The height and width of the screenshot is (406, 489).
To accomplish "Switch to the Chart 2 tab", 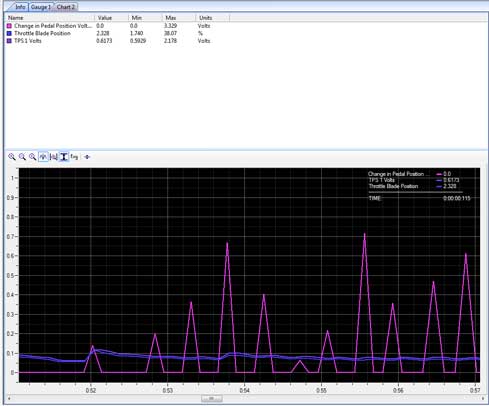I will click(66, 7).
